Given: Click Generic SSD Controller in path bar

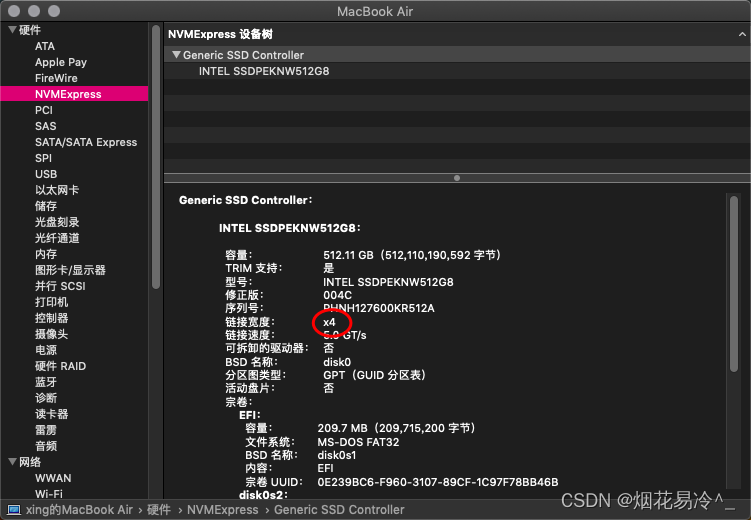Looking at the screenshot, I should coord(339,509).
